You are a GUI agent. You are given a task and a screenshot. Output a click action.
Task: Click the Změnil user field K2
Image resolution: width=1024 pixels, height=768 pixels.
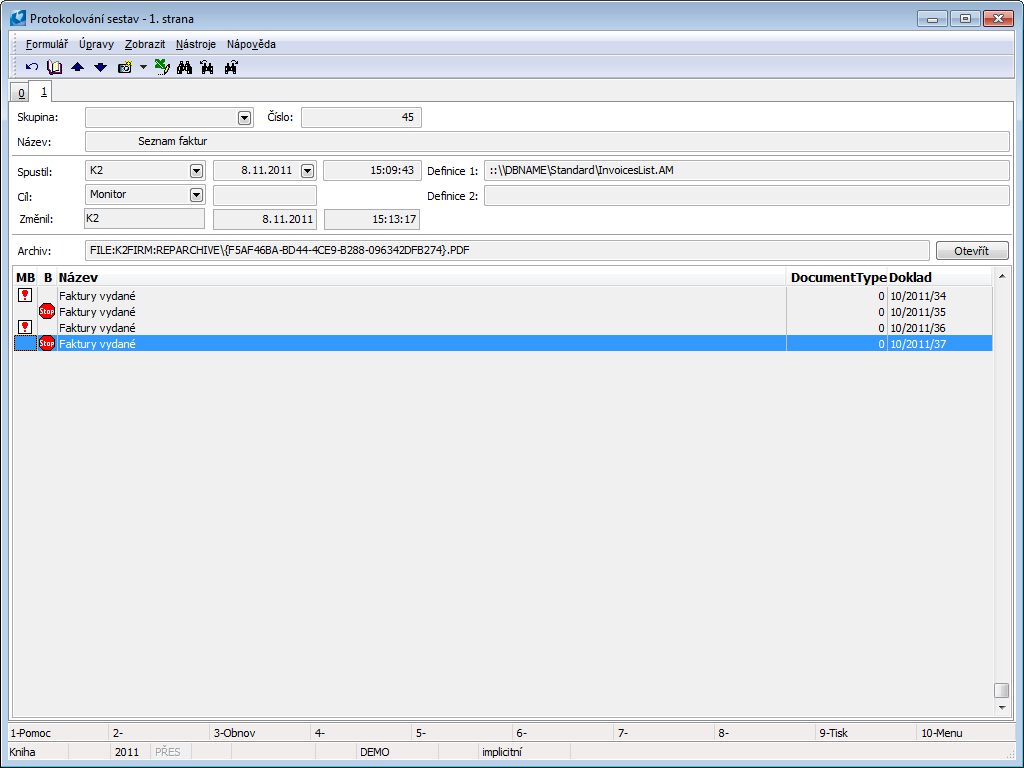coord(144,218)
